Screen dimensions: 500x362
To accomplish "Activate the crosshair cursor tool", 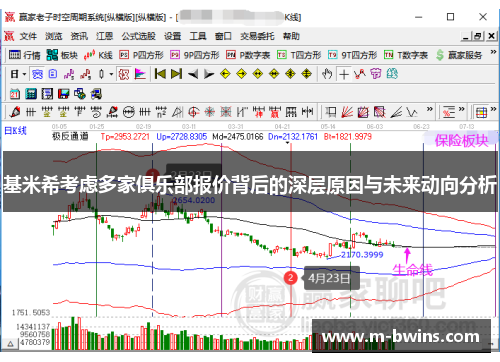I will 344,74.
